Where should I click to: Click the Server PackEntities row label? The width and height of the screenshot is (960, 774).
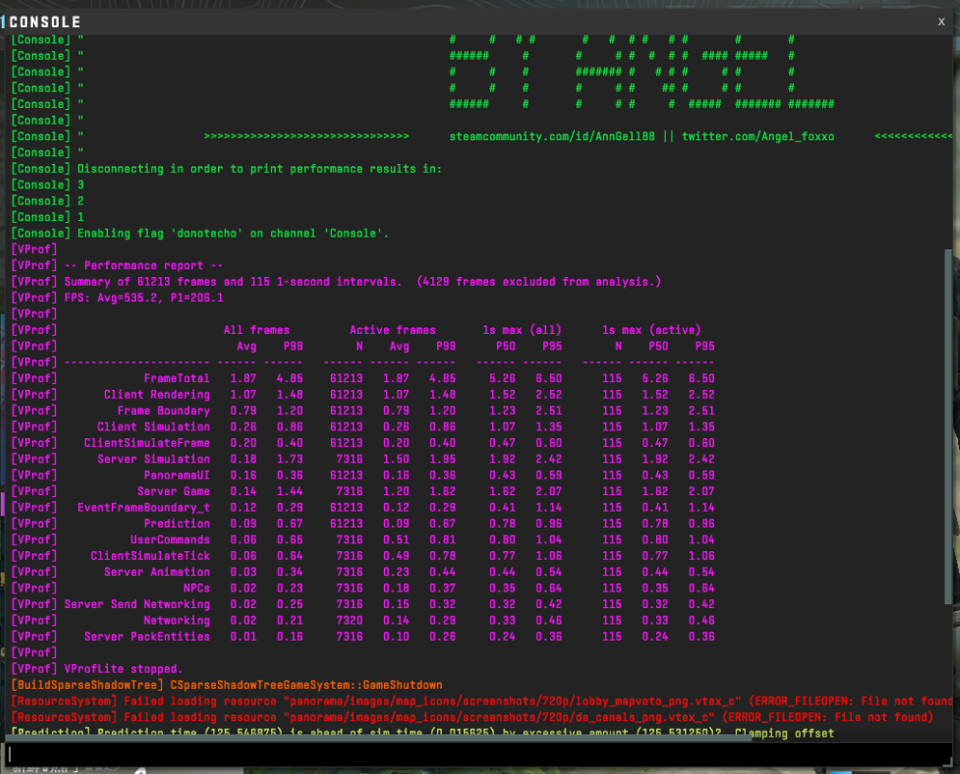tap(147, 637)
